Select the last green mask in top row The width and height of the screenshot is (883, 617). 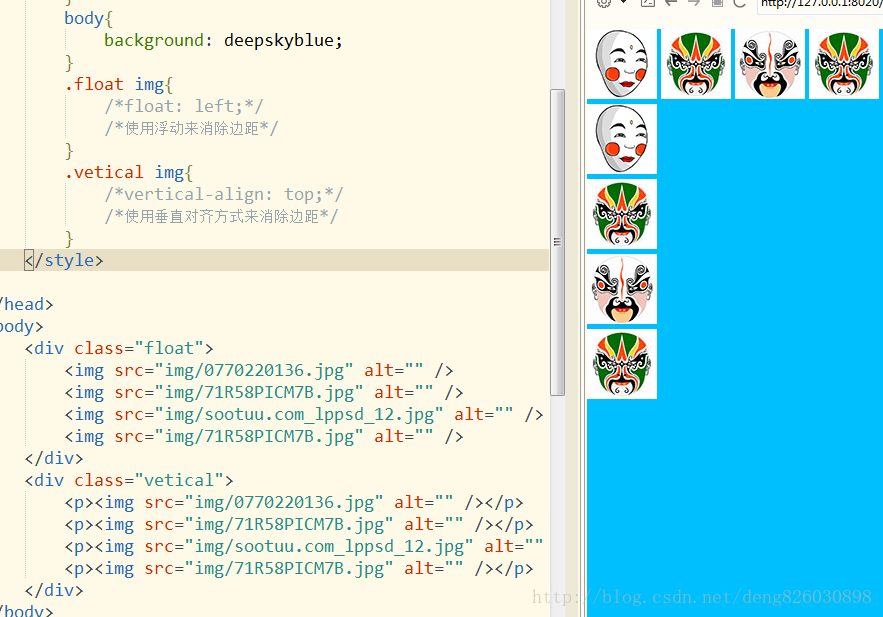(844, 64)
